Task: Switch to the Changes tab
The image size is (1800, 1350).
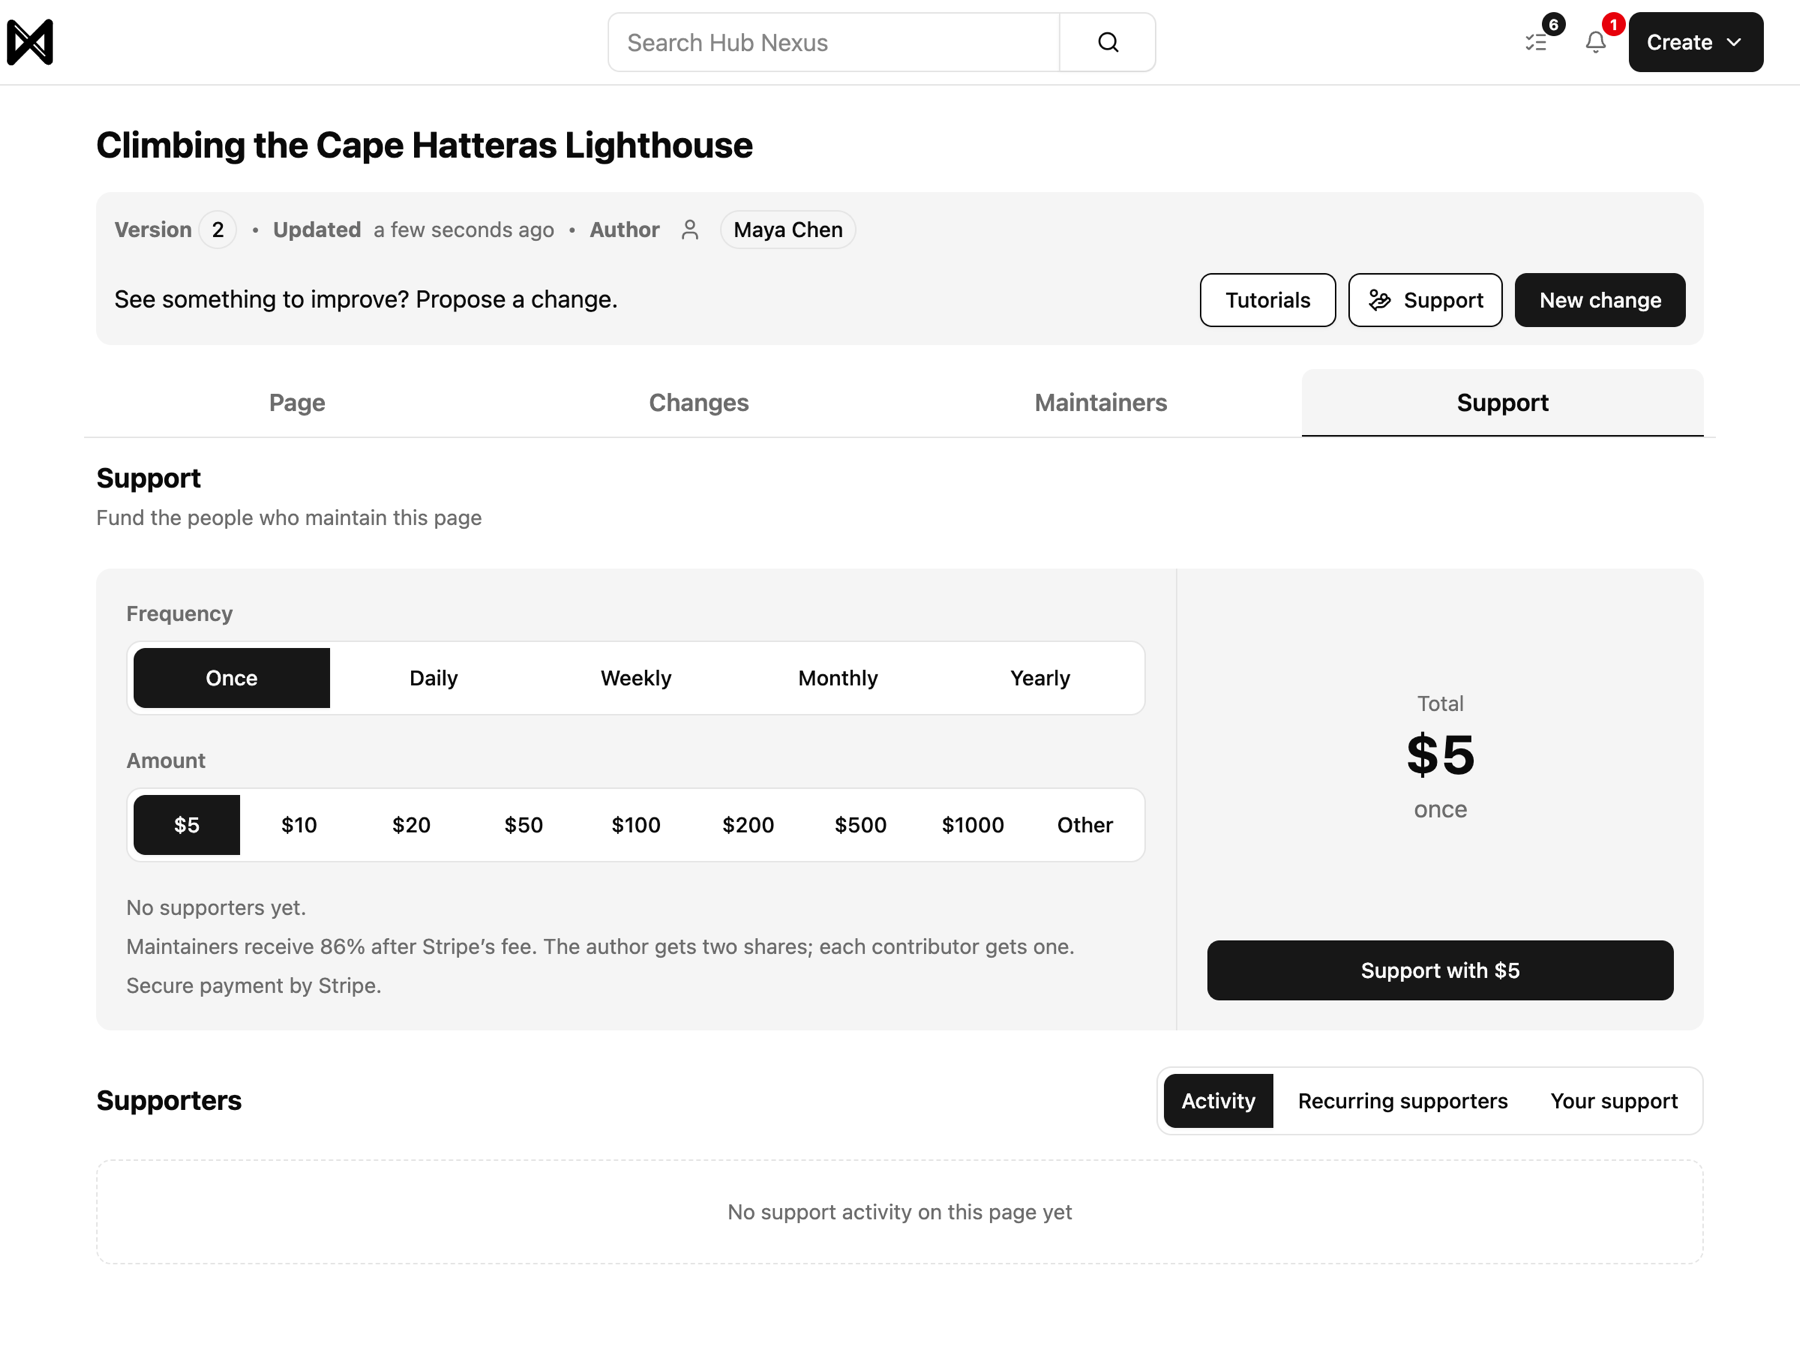Action: [699, 402]
